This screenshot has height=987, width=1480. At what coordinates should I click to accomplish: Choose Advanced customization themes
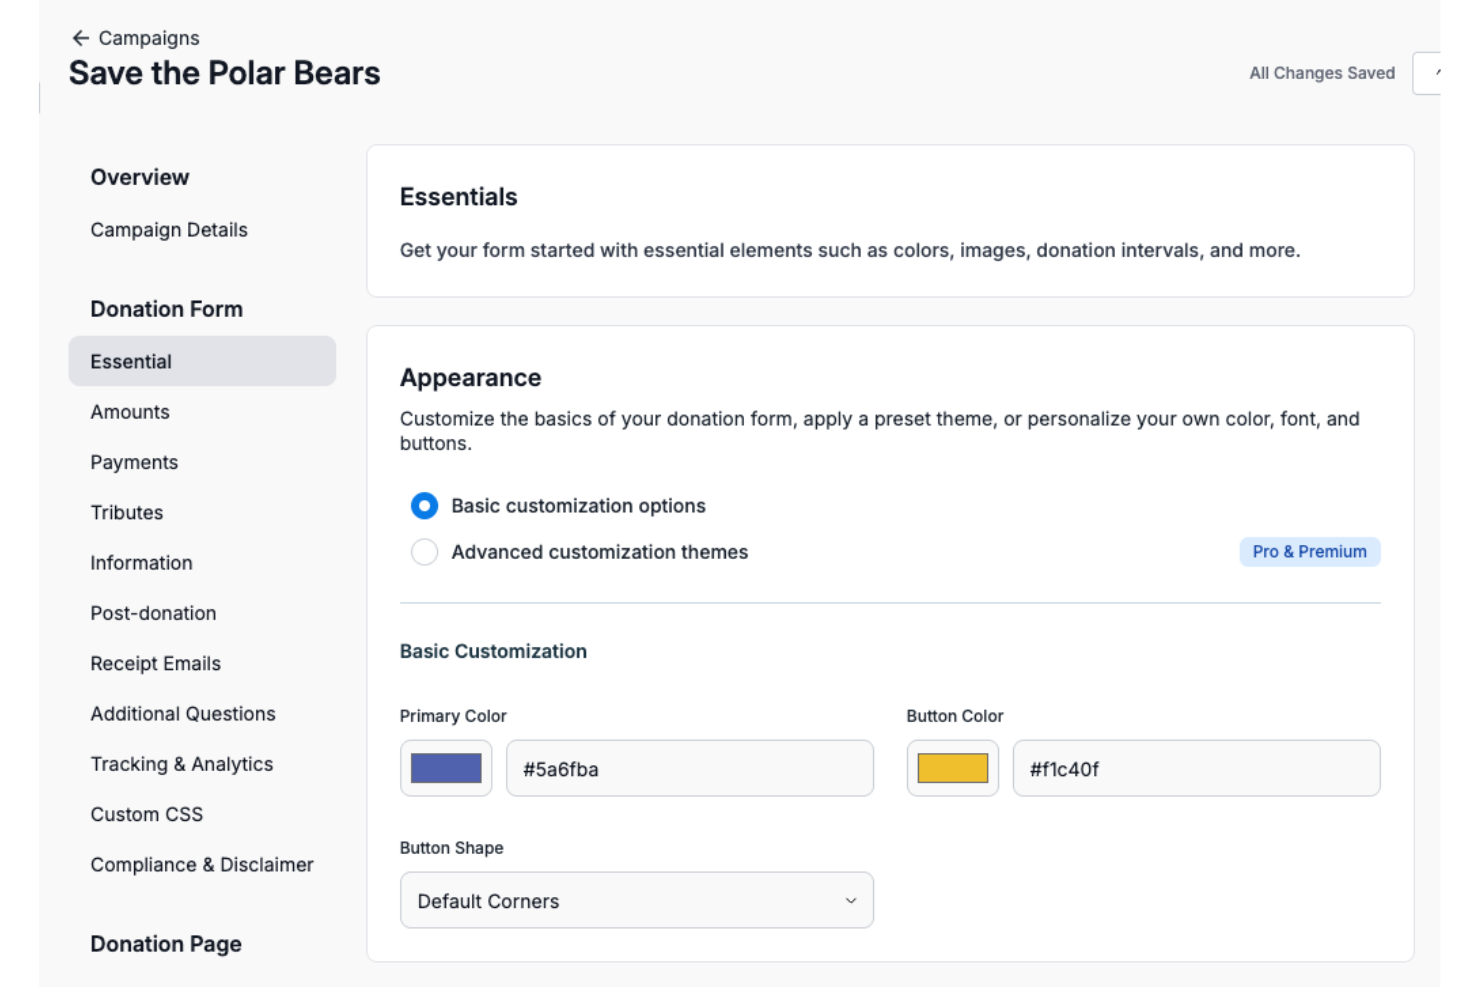click(x=424, y=551)
